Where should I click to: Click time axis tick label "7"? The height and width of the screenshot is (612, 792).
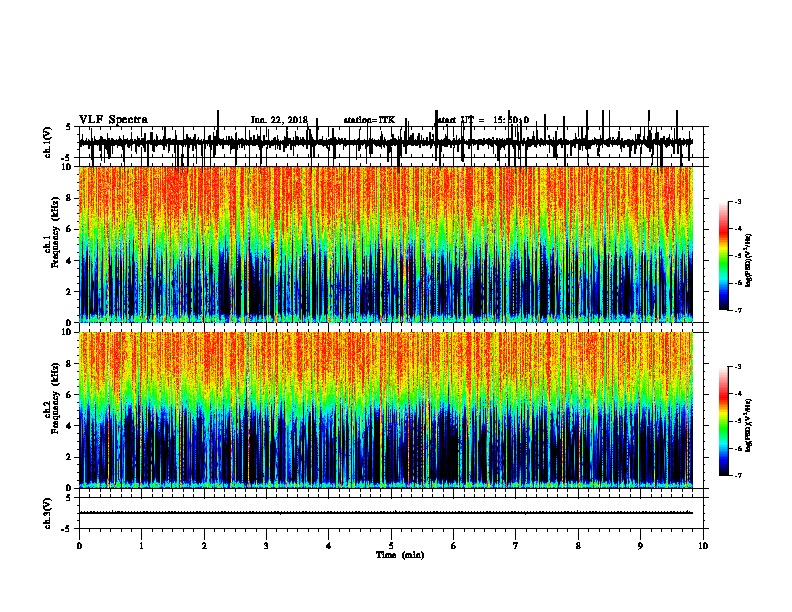516,546
